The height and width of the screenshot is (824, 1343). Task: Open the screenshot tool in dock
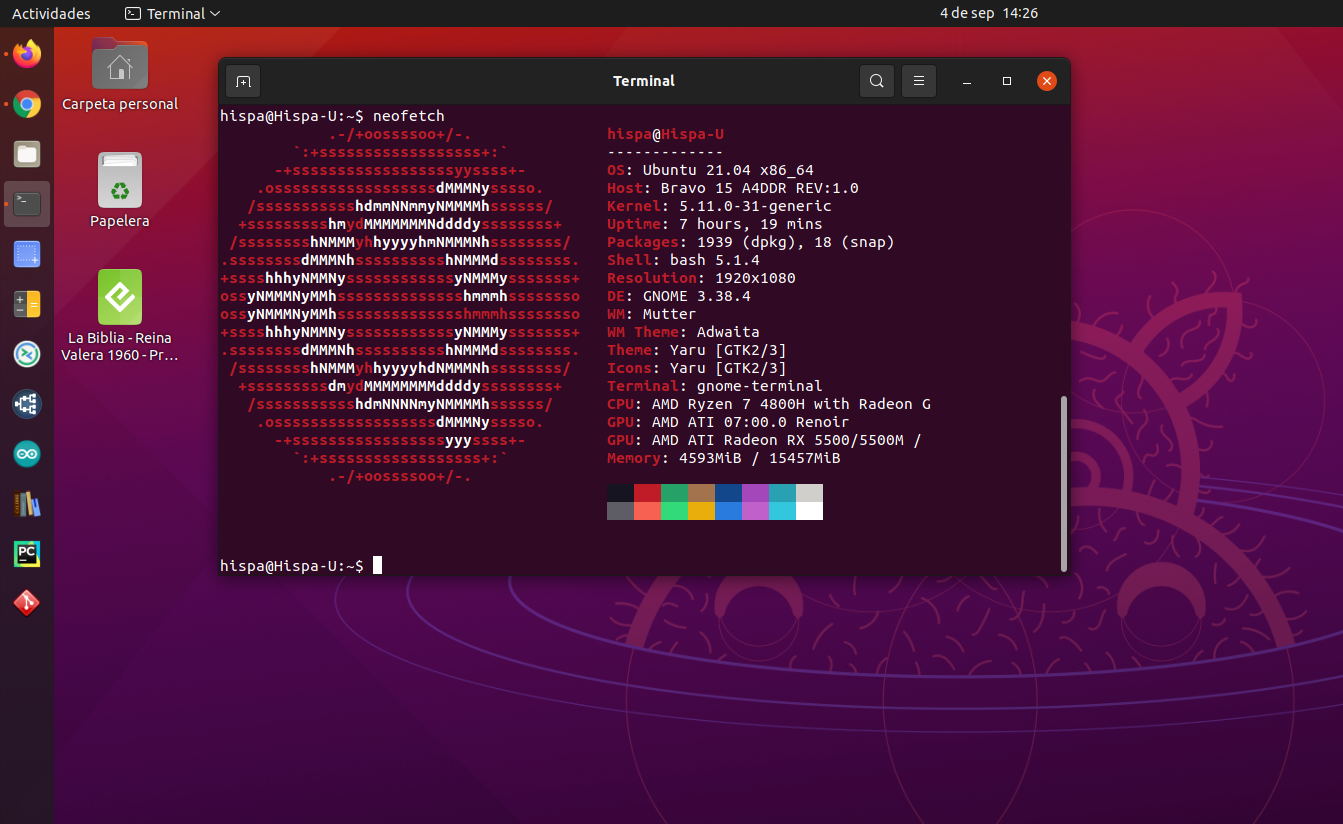coord(27,254)
